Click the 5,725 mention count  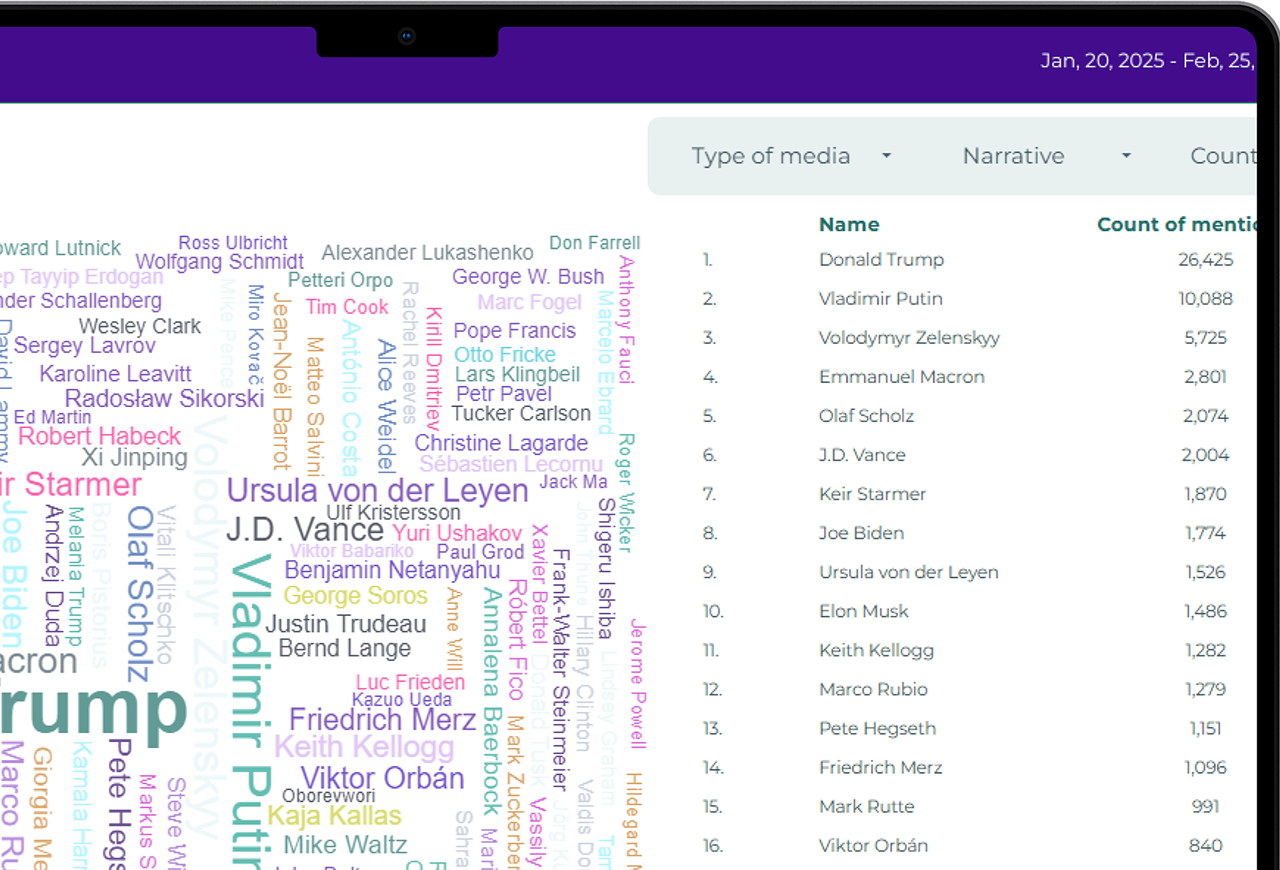[x=1206, y=337]
